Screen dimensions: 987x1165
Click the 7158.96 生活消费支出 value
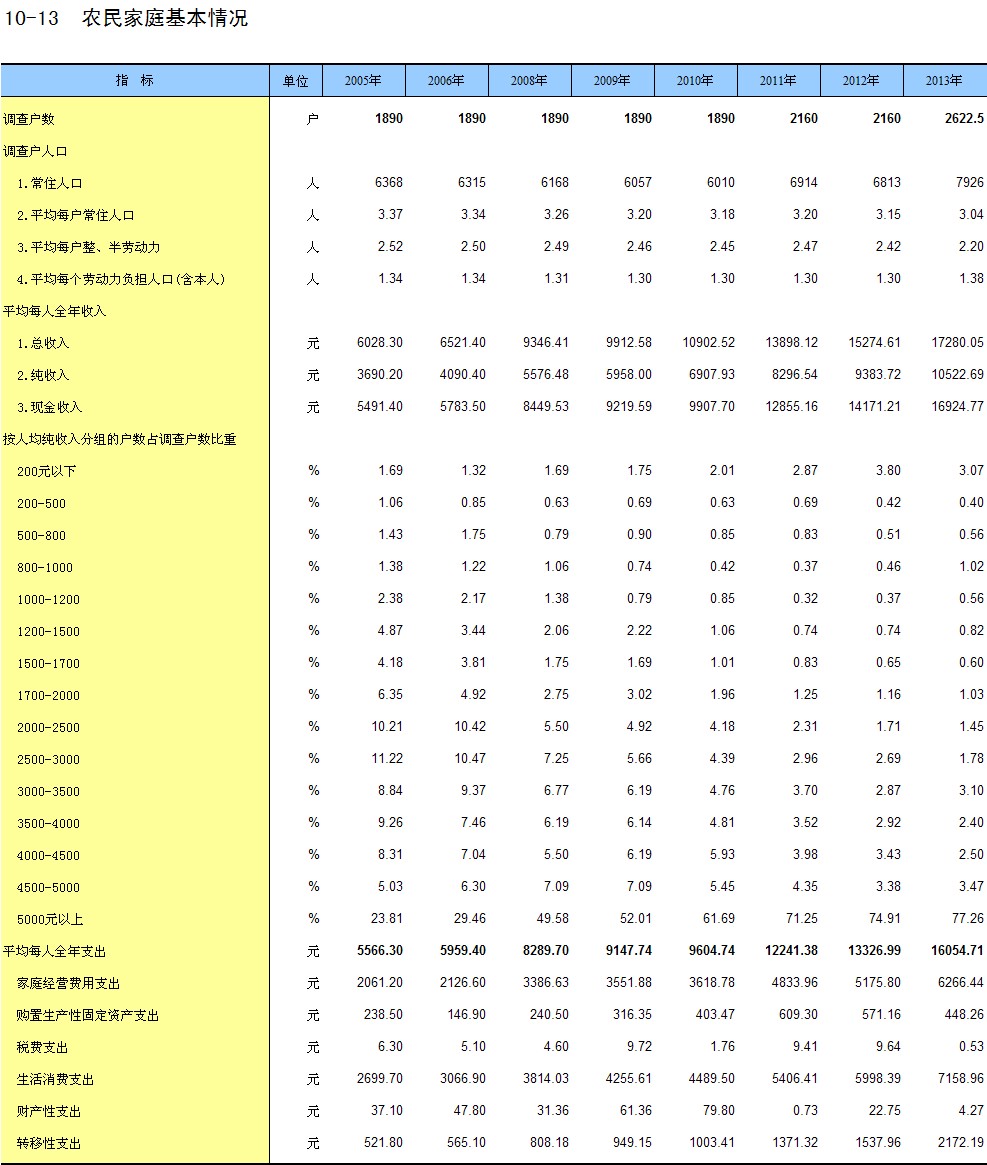pyautogui.click(x=961, y=1077)
